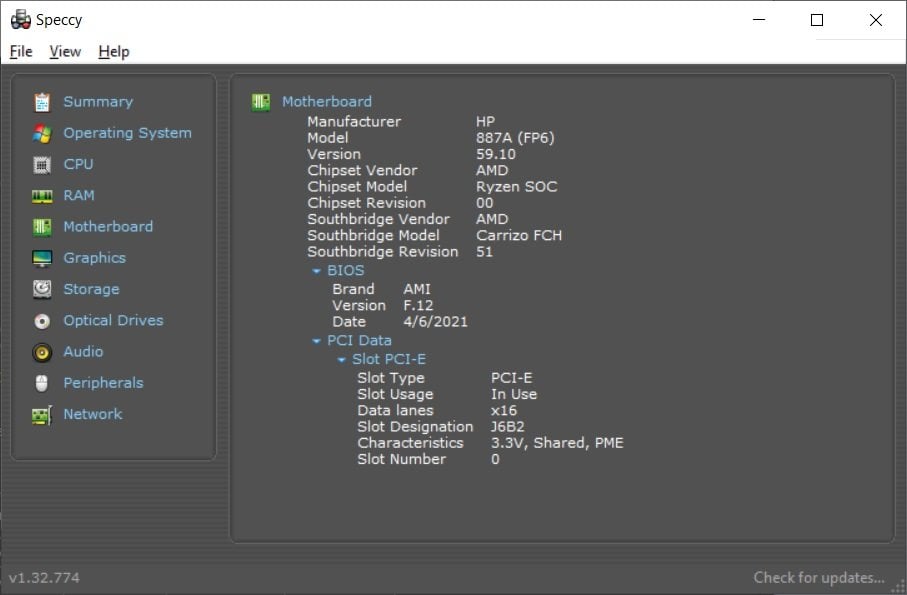Grab the resize grip at window corner
907x595 pixels.
pos(899,587)
